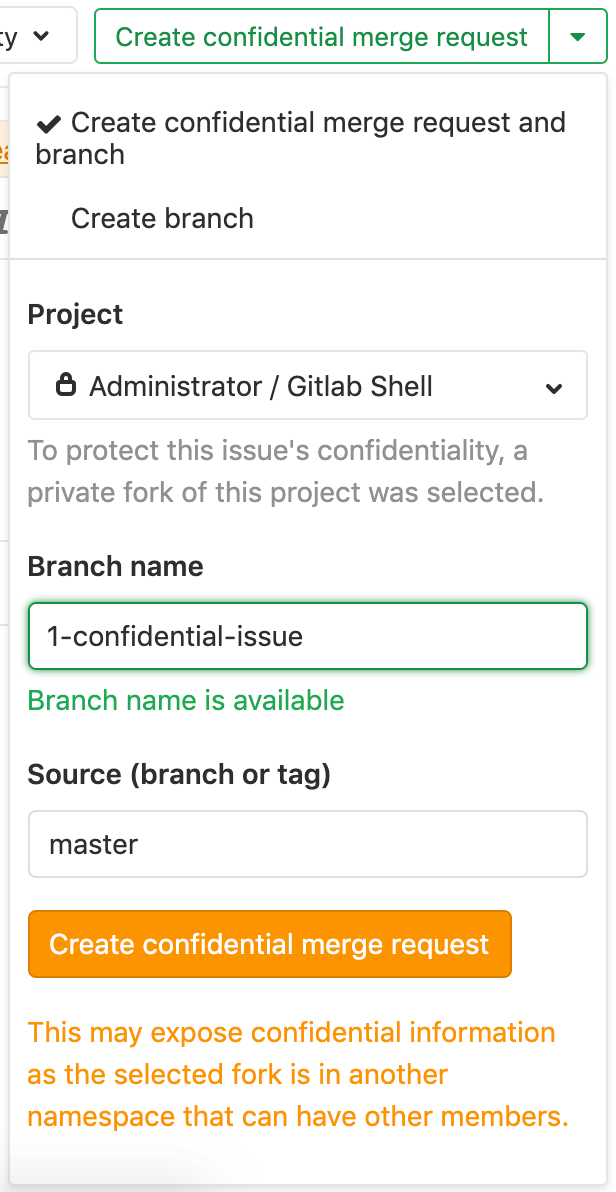Click inside the Branch name field

308,637
